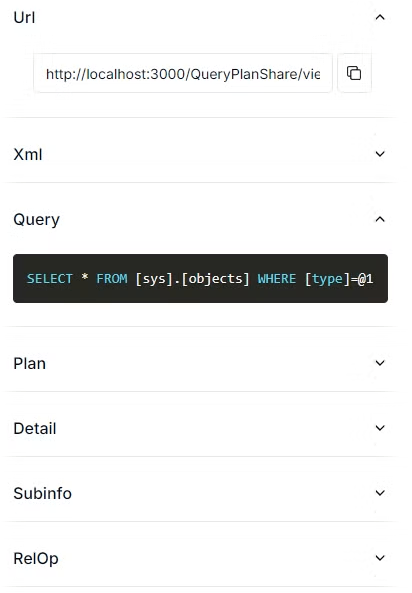Collapse the Url section with its chevron

point(380,17)
